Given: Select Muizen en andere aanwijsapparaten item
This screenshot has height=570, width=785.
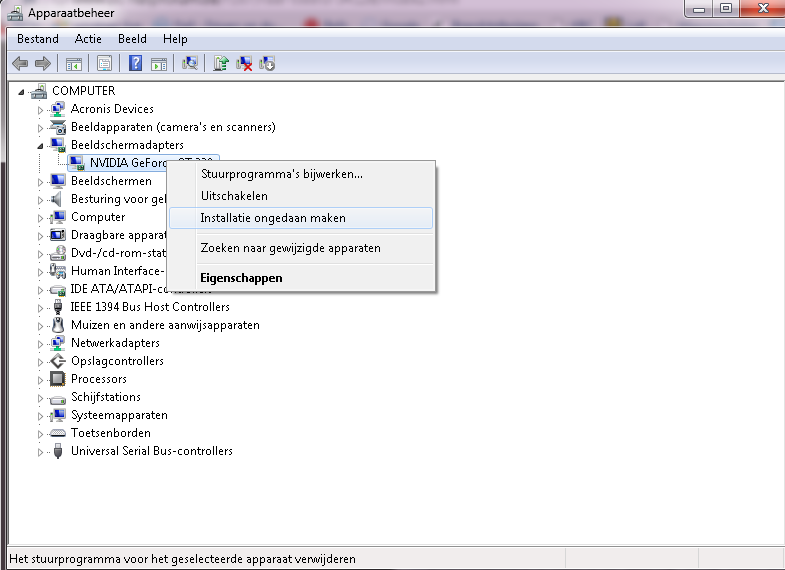Looking at the screenshot, I should [x=165, y=325].
